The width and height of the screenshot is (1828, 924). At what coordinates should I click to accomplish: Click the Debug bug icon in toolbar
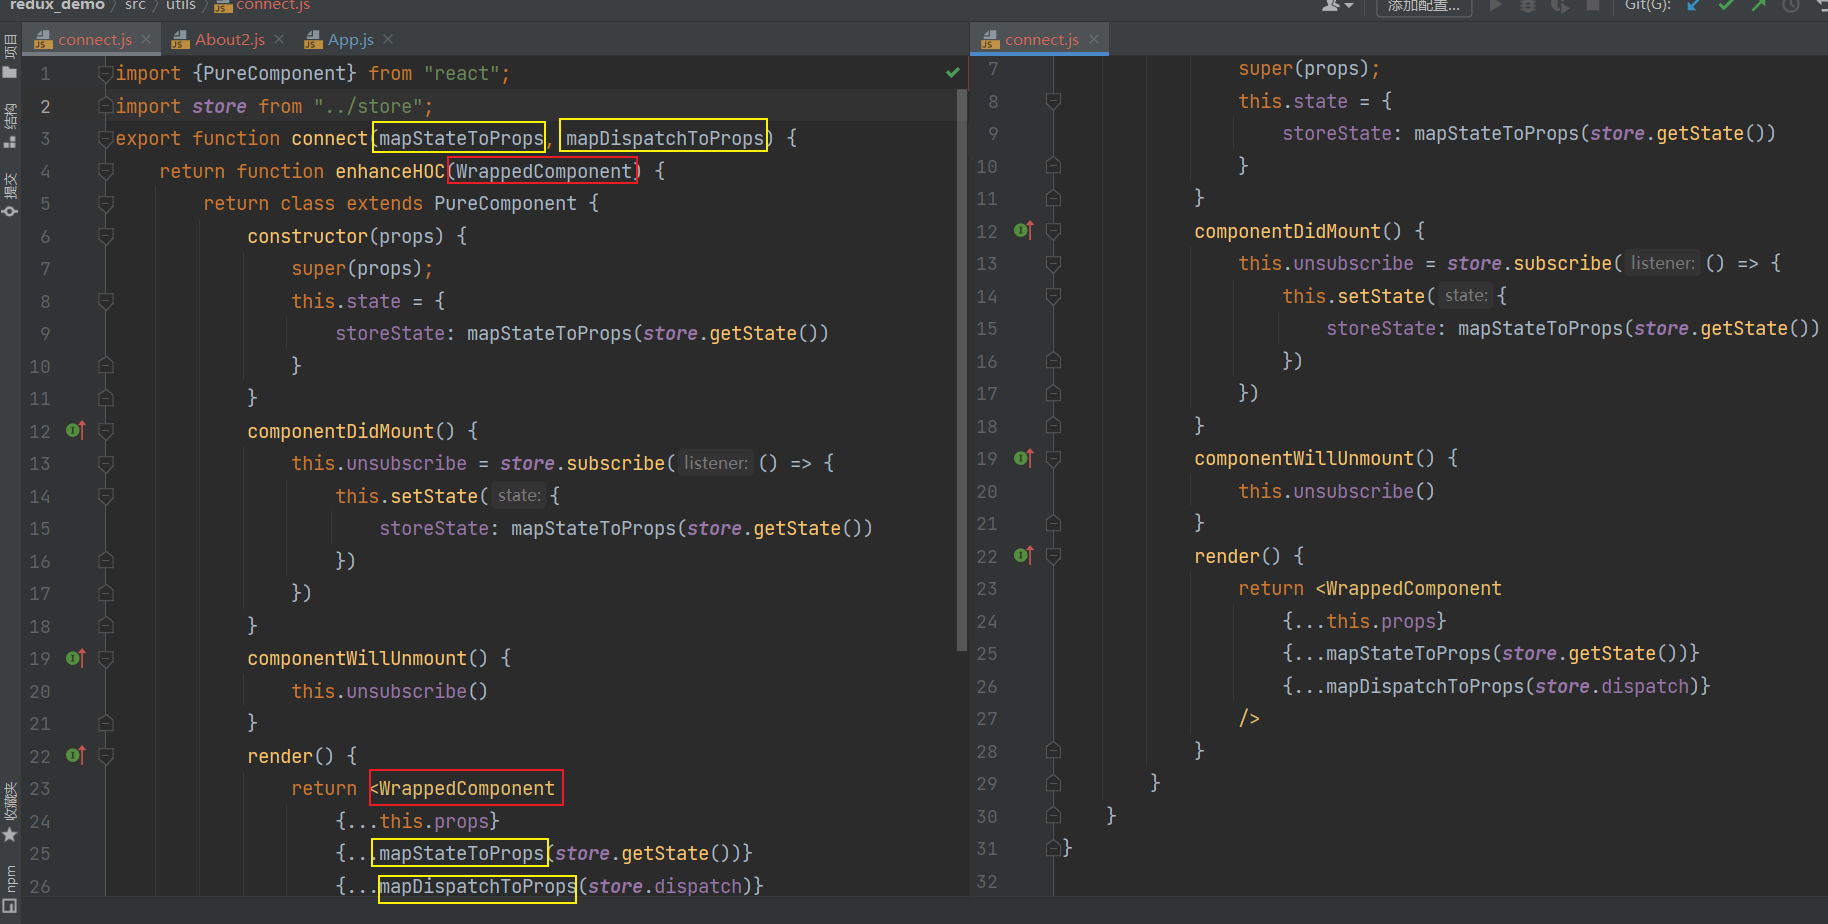point(1528,5)
